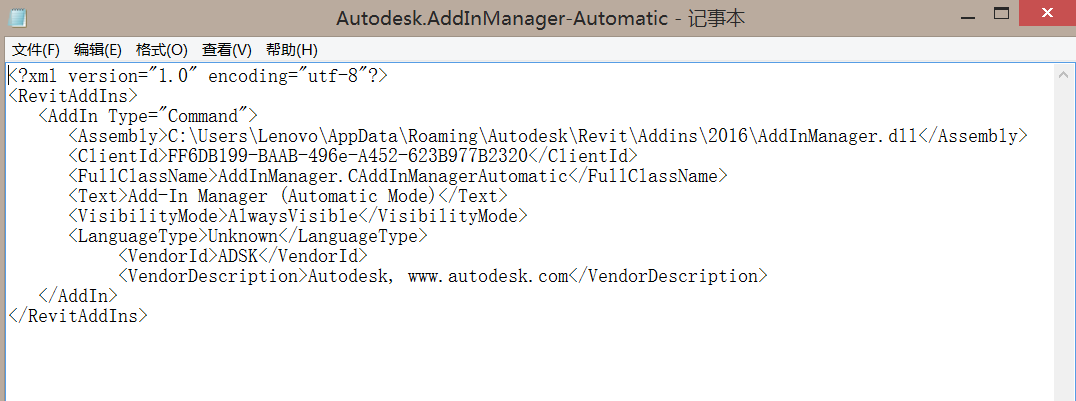Open the 文件(F) menu
1076x401 pixels.
pos(36,50)
